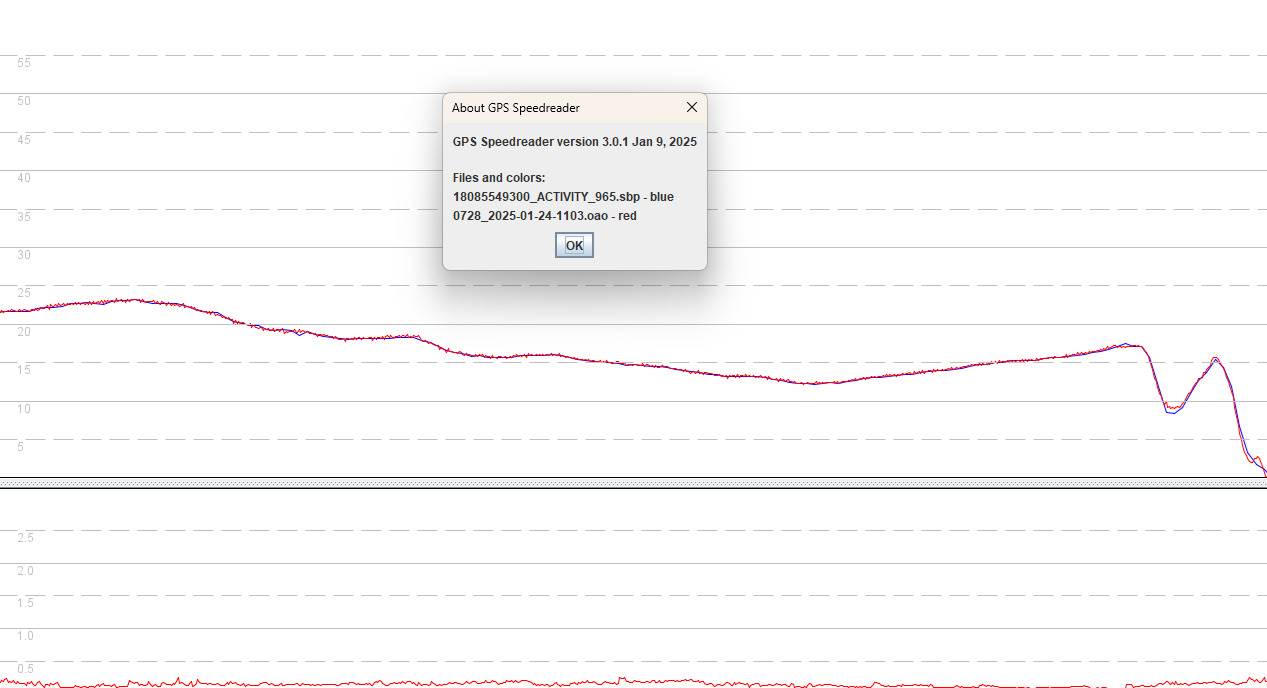Click the "Files and colors:" label
1267x688 pixels.
499,178
